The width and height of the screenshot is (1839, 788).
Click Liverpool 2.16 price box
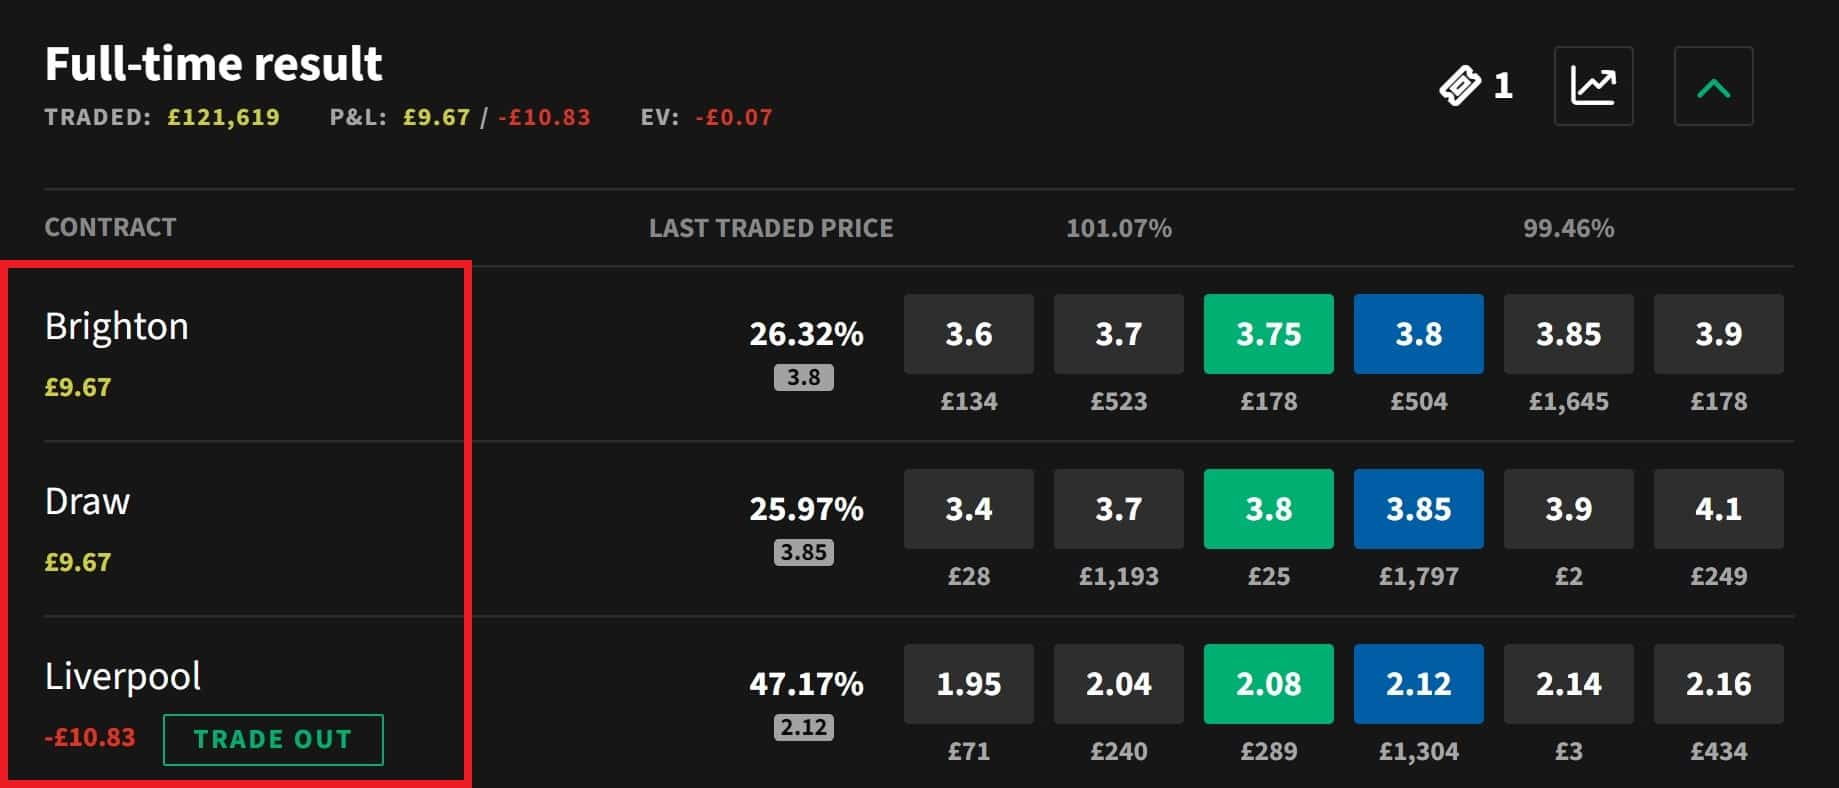tap(1718, 684)
